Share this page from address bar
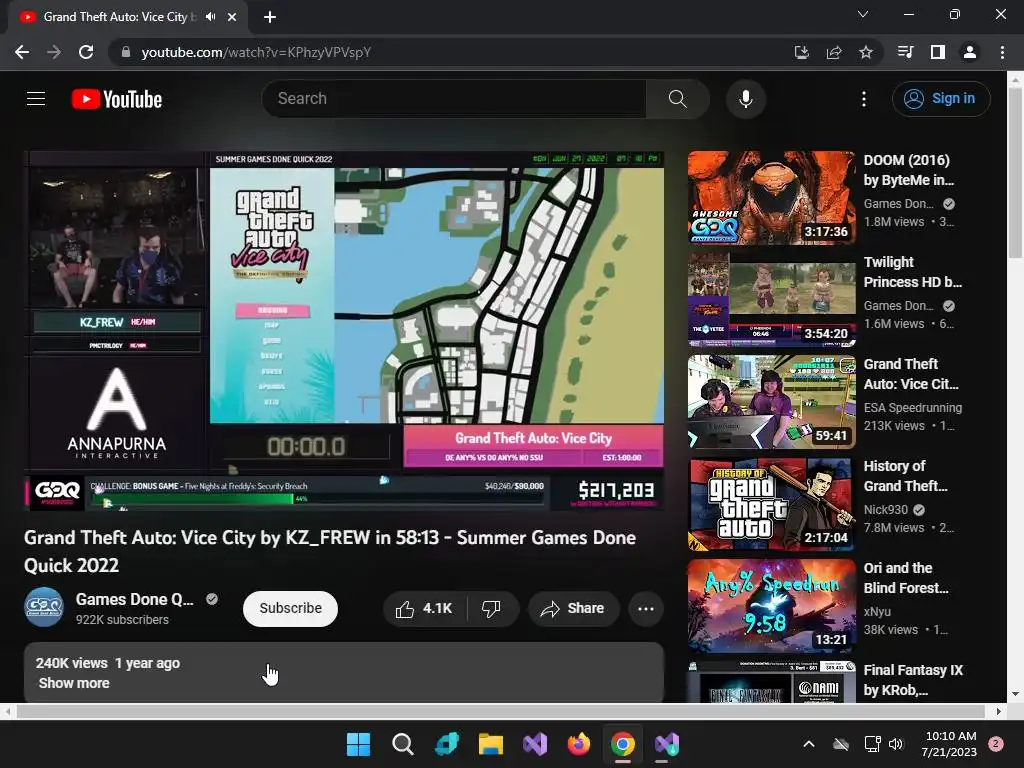The image size is (1024, 768). pos(834,52)
